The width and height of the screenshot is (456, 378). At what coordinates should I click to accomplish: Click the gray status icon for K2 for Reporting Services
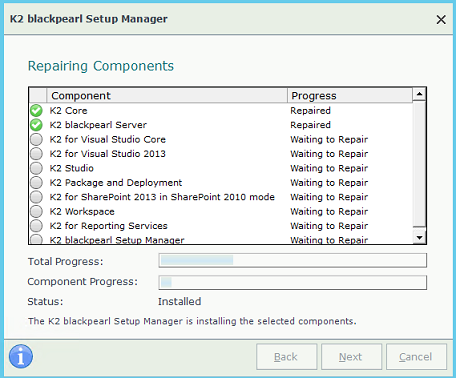tap(36, 226)
